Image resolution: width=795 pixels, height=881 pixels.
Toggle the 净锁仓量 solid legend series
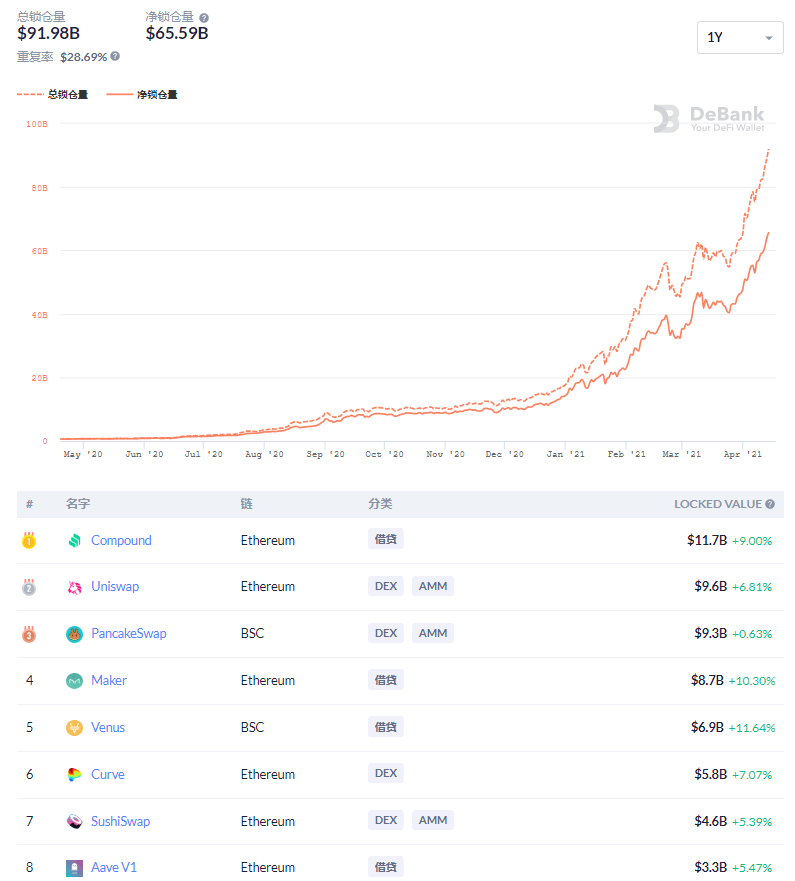(142, 94)
